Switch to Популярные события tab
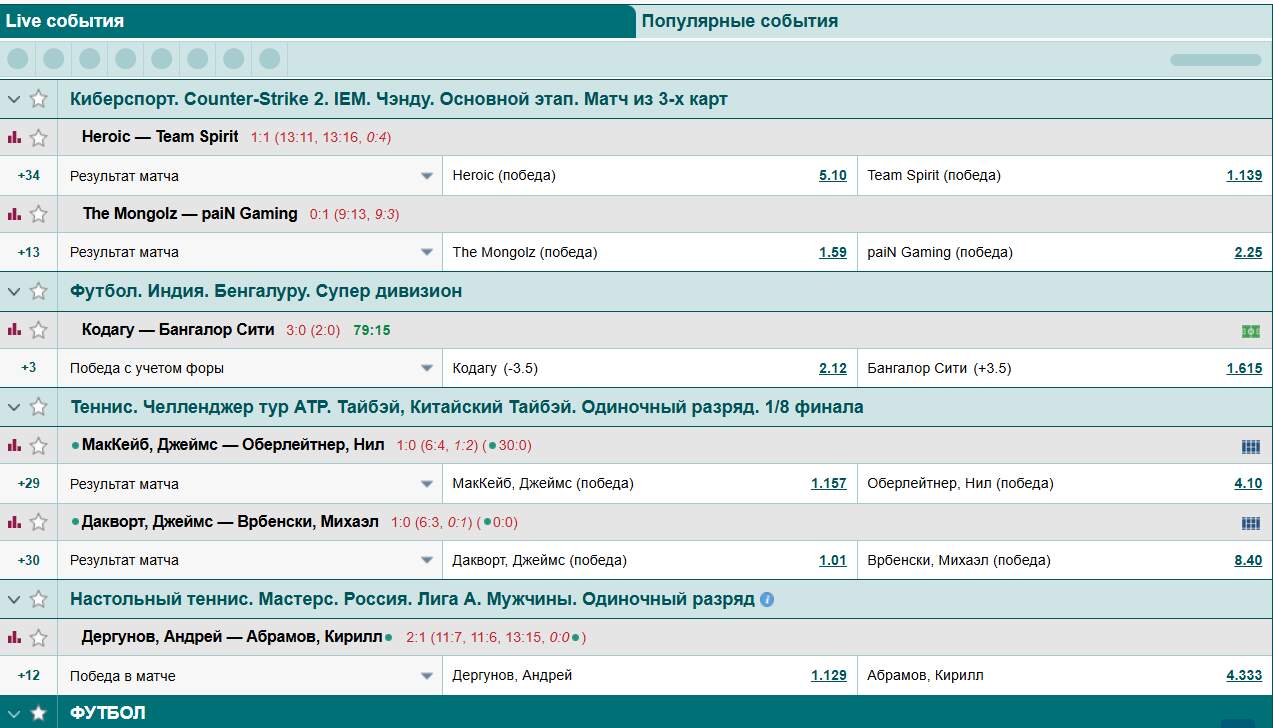 pyautogui.click(x=740, y=21)
